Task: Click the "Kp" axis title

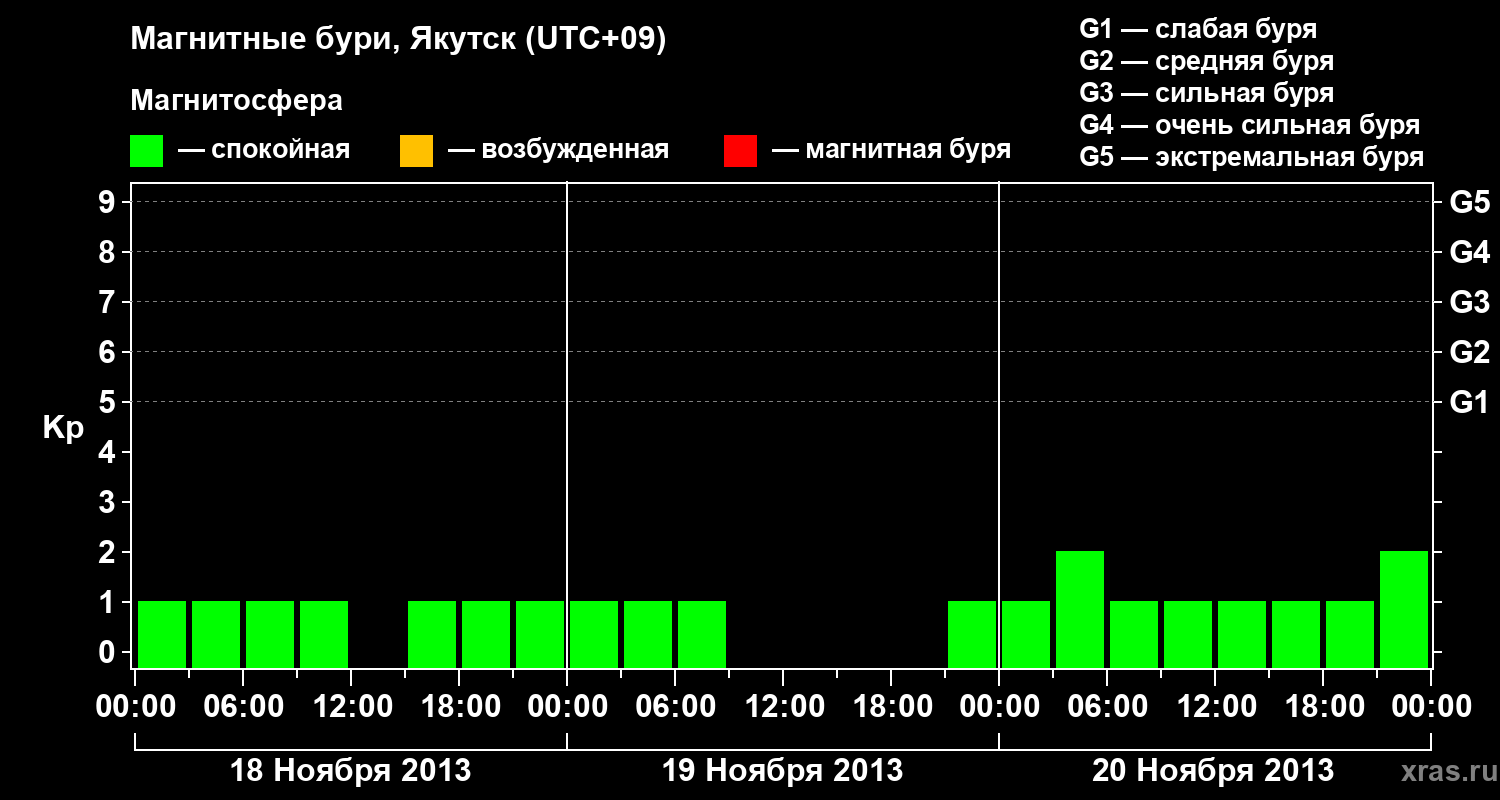Action: tap(62, 428)
